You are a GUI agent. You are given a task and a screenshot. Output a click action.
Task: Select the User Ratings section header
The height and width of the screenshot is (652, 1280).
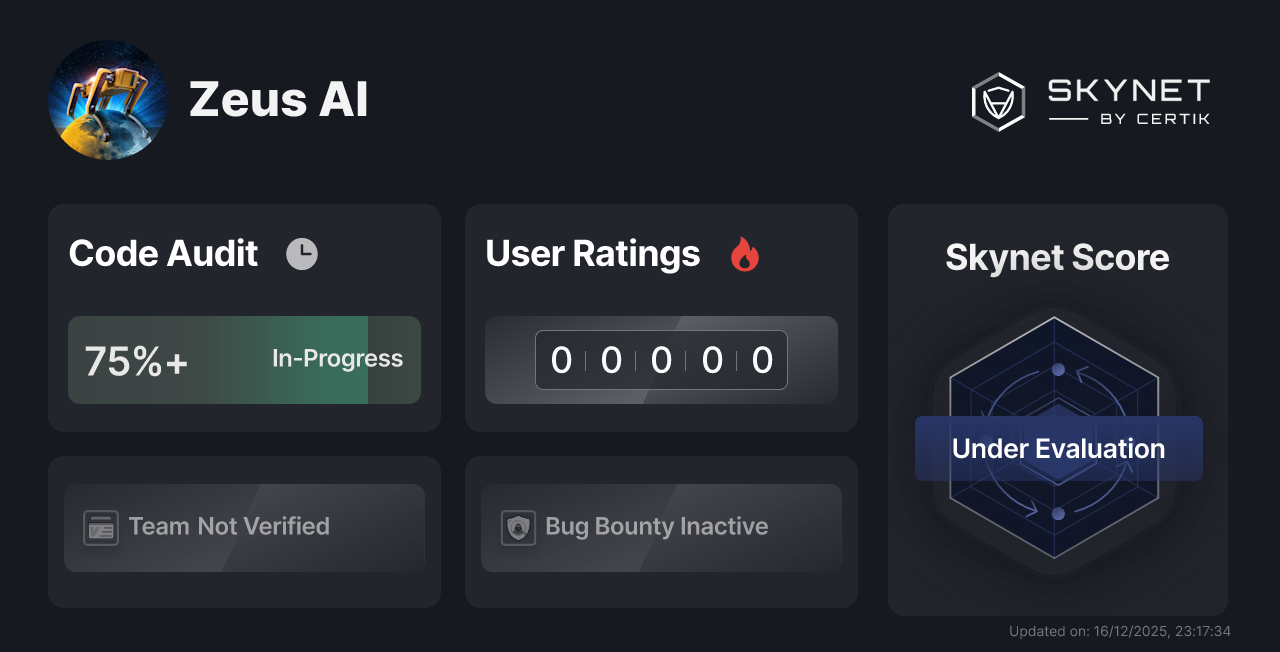pyautogui.click(x=592, y=254)
